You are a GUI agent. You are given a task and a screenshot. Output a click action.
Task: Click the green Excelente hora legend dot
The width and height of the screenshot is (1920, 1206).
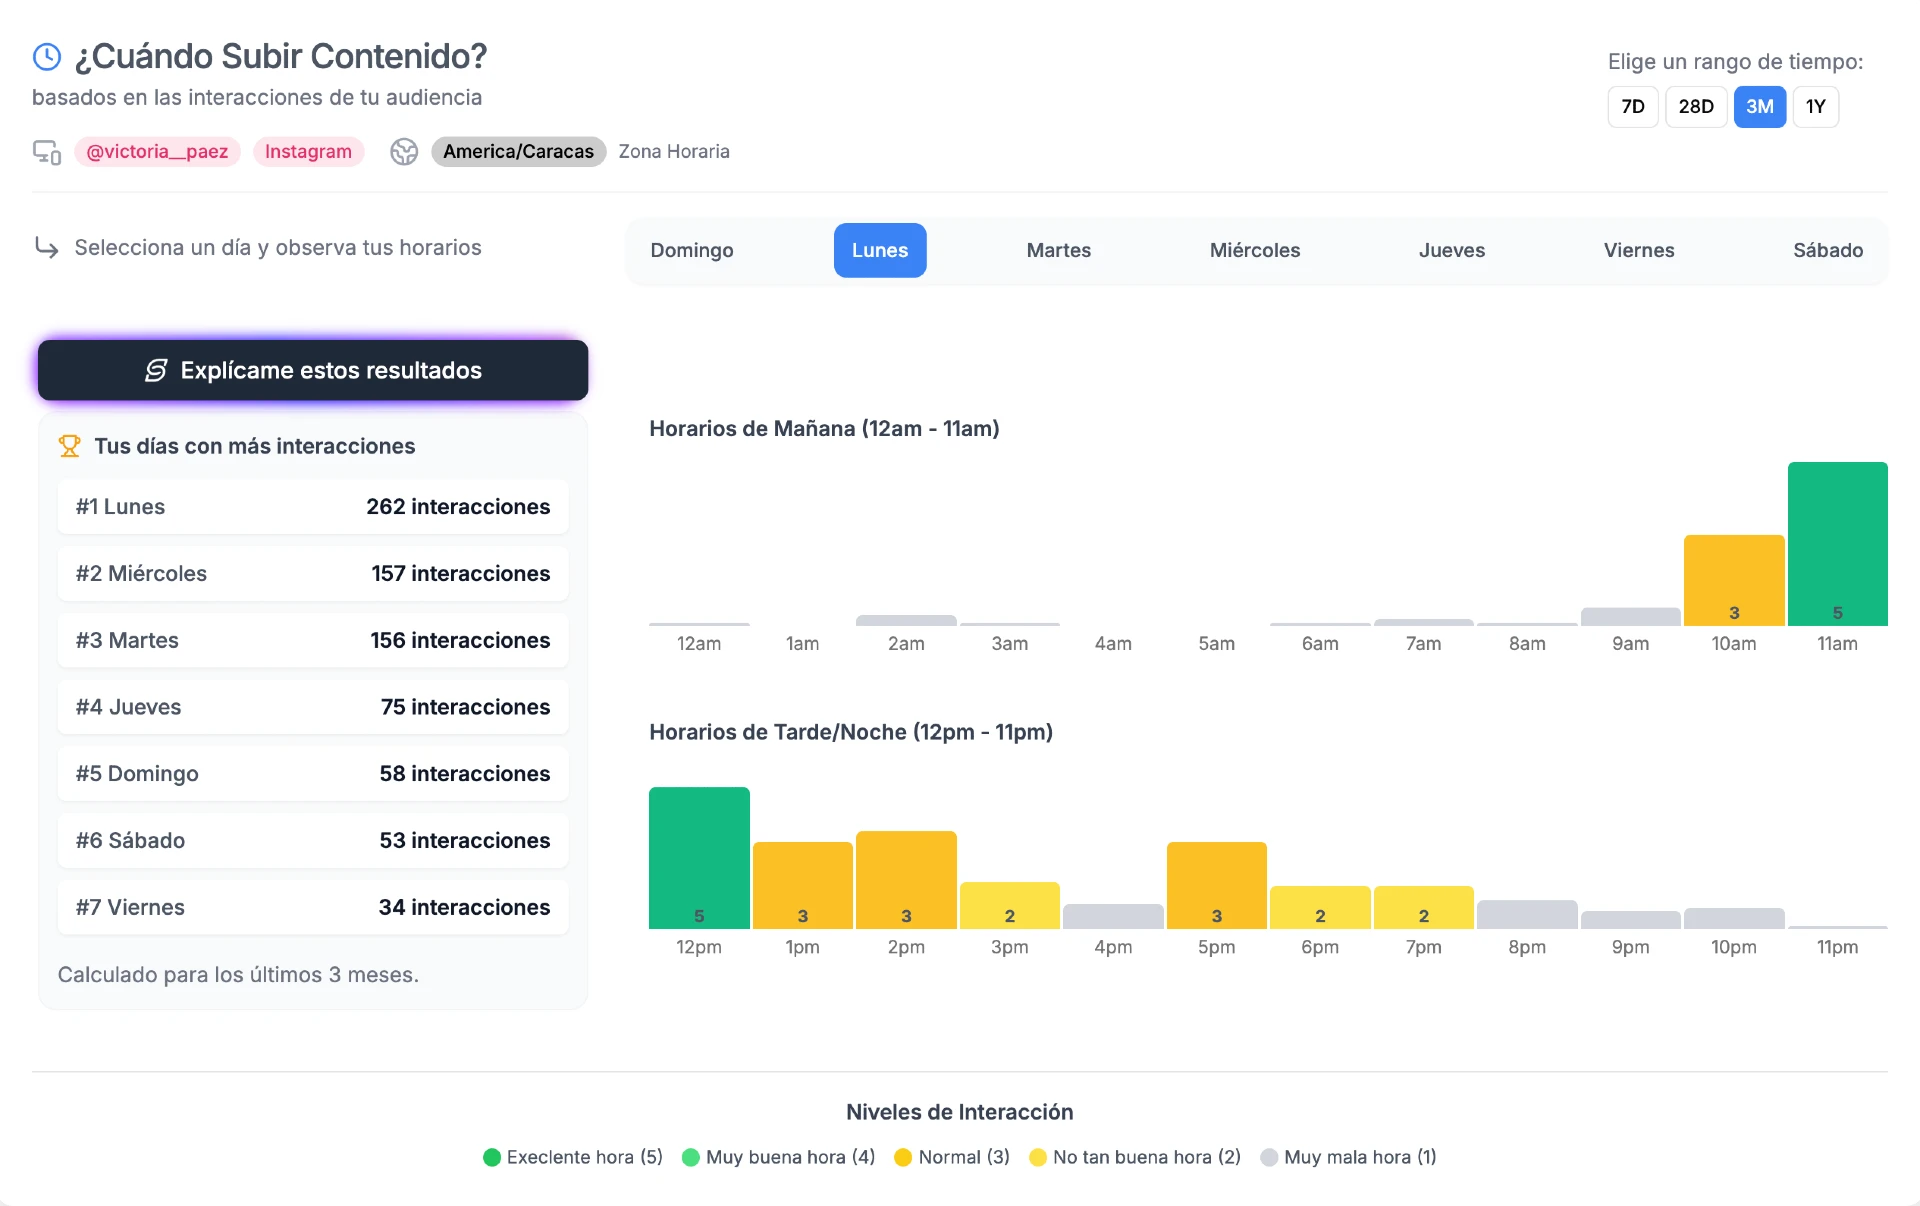click(x=491, y=1158)
